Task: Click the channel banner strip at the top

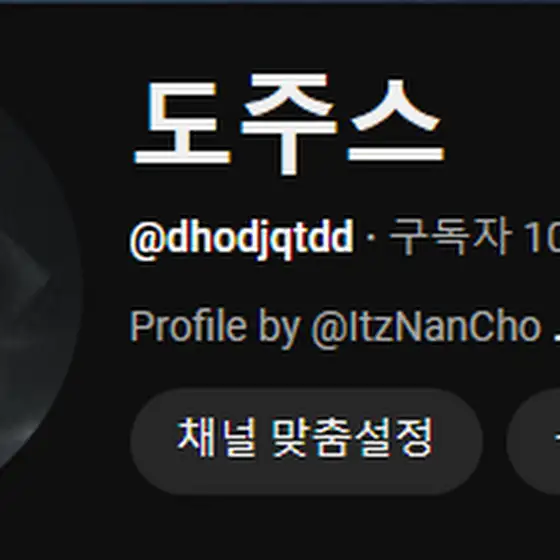Action: (x=280, y=2)
